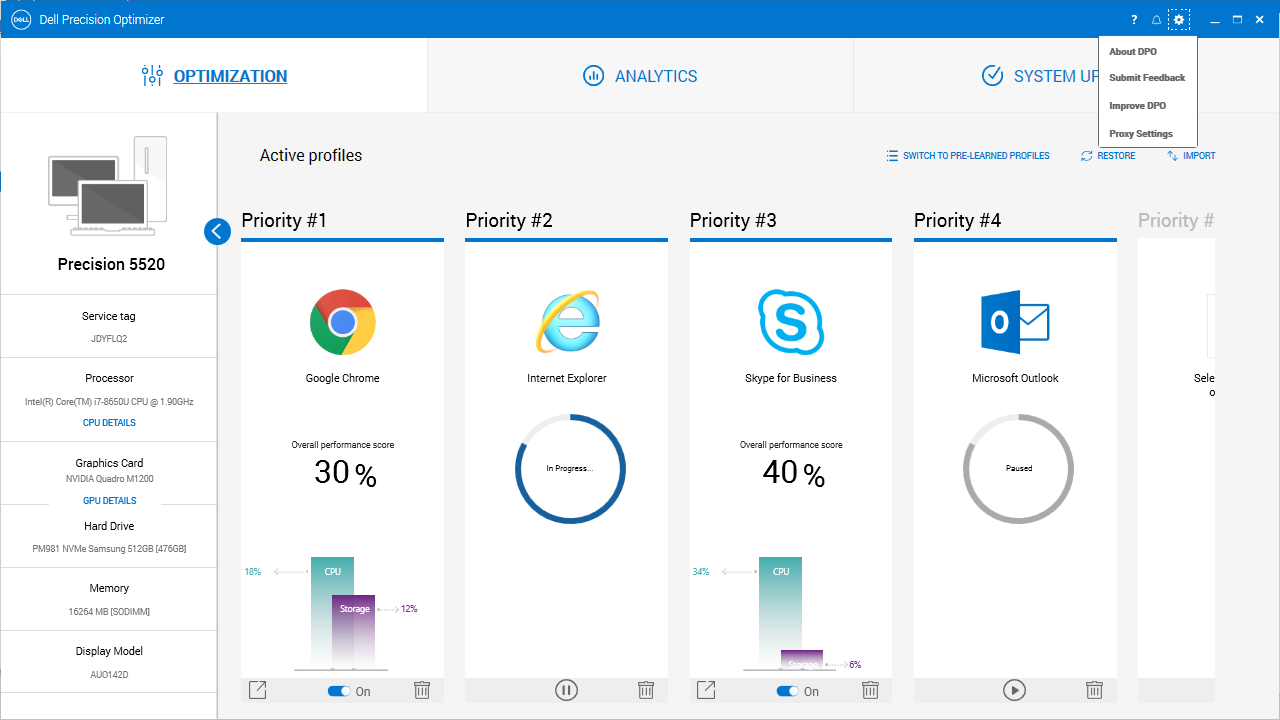Open the CPU Details link

coord(109,423)
